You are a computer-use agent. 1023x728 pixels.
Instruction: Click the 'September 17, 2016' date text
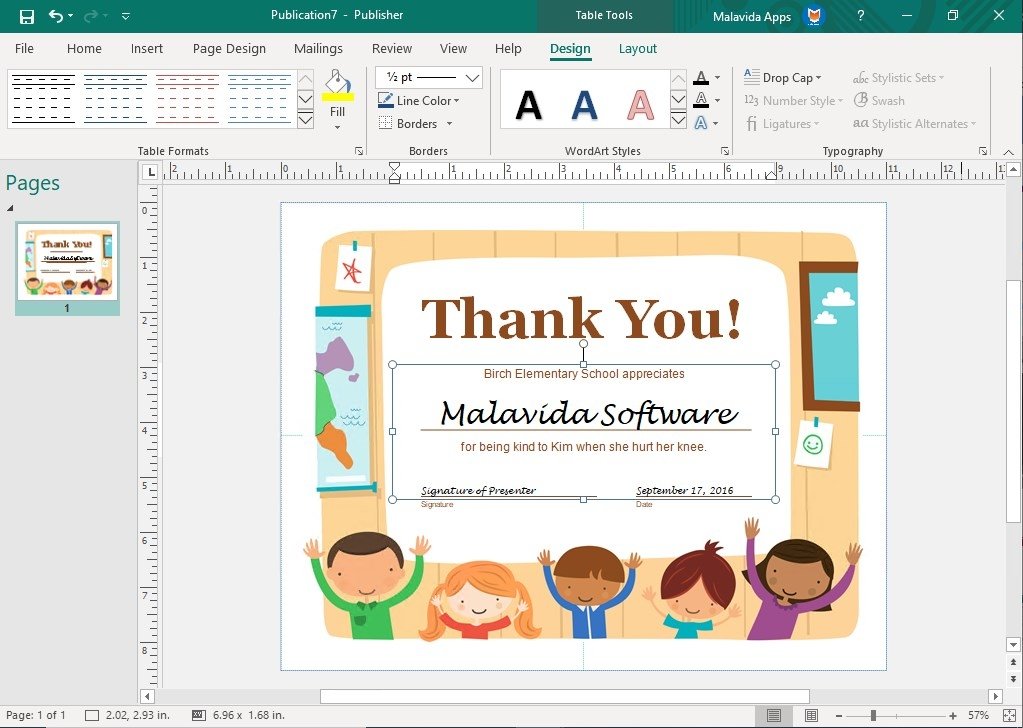[x=684, y=491]
